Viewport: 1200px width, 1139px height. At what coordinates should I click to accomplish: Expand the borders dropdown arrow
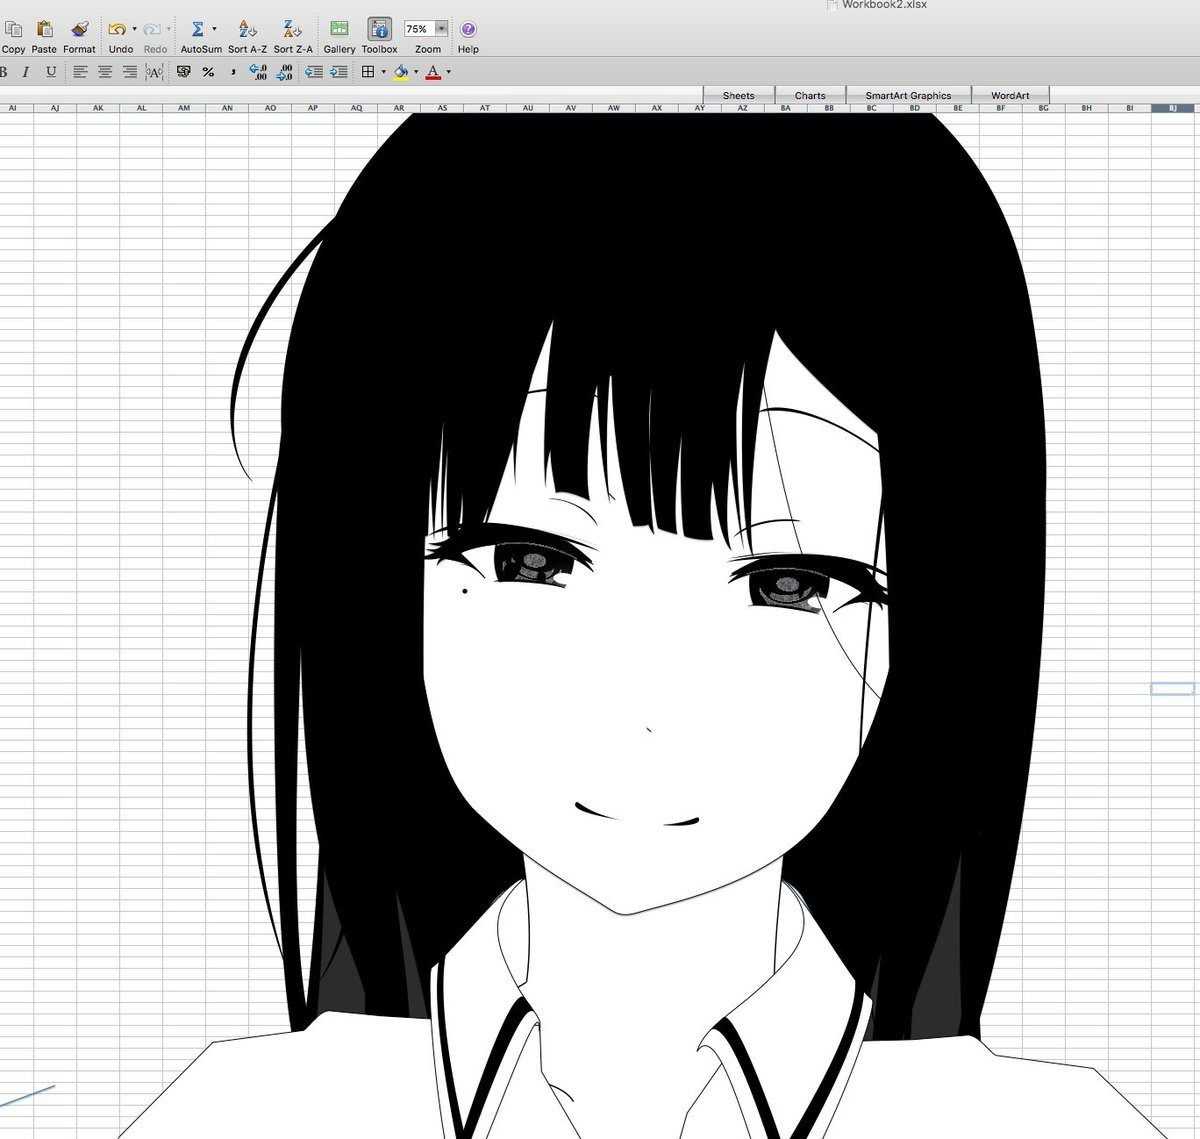click(384, 72)
